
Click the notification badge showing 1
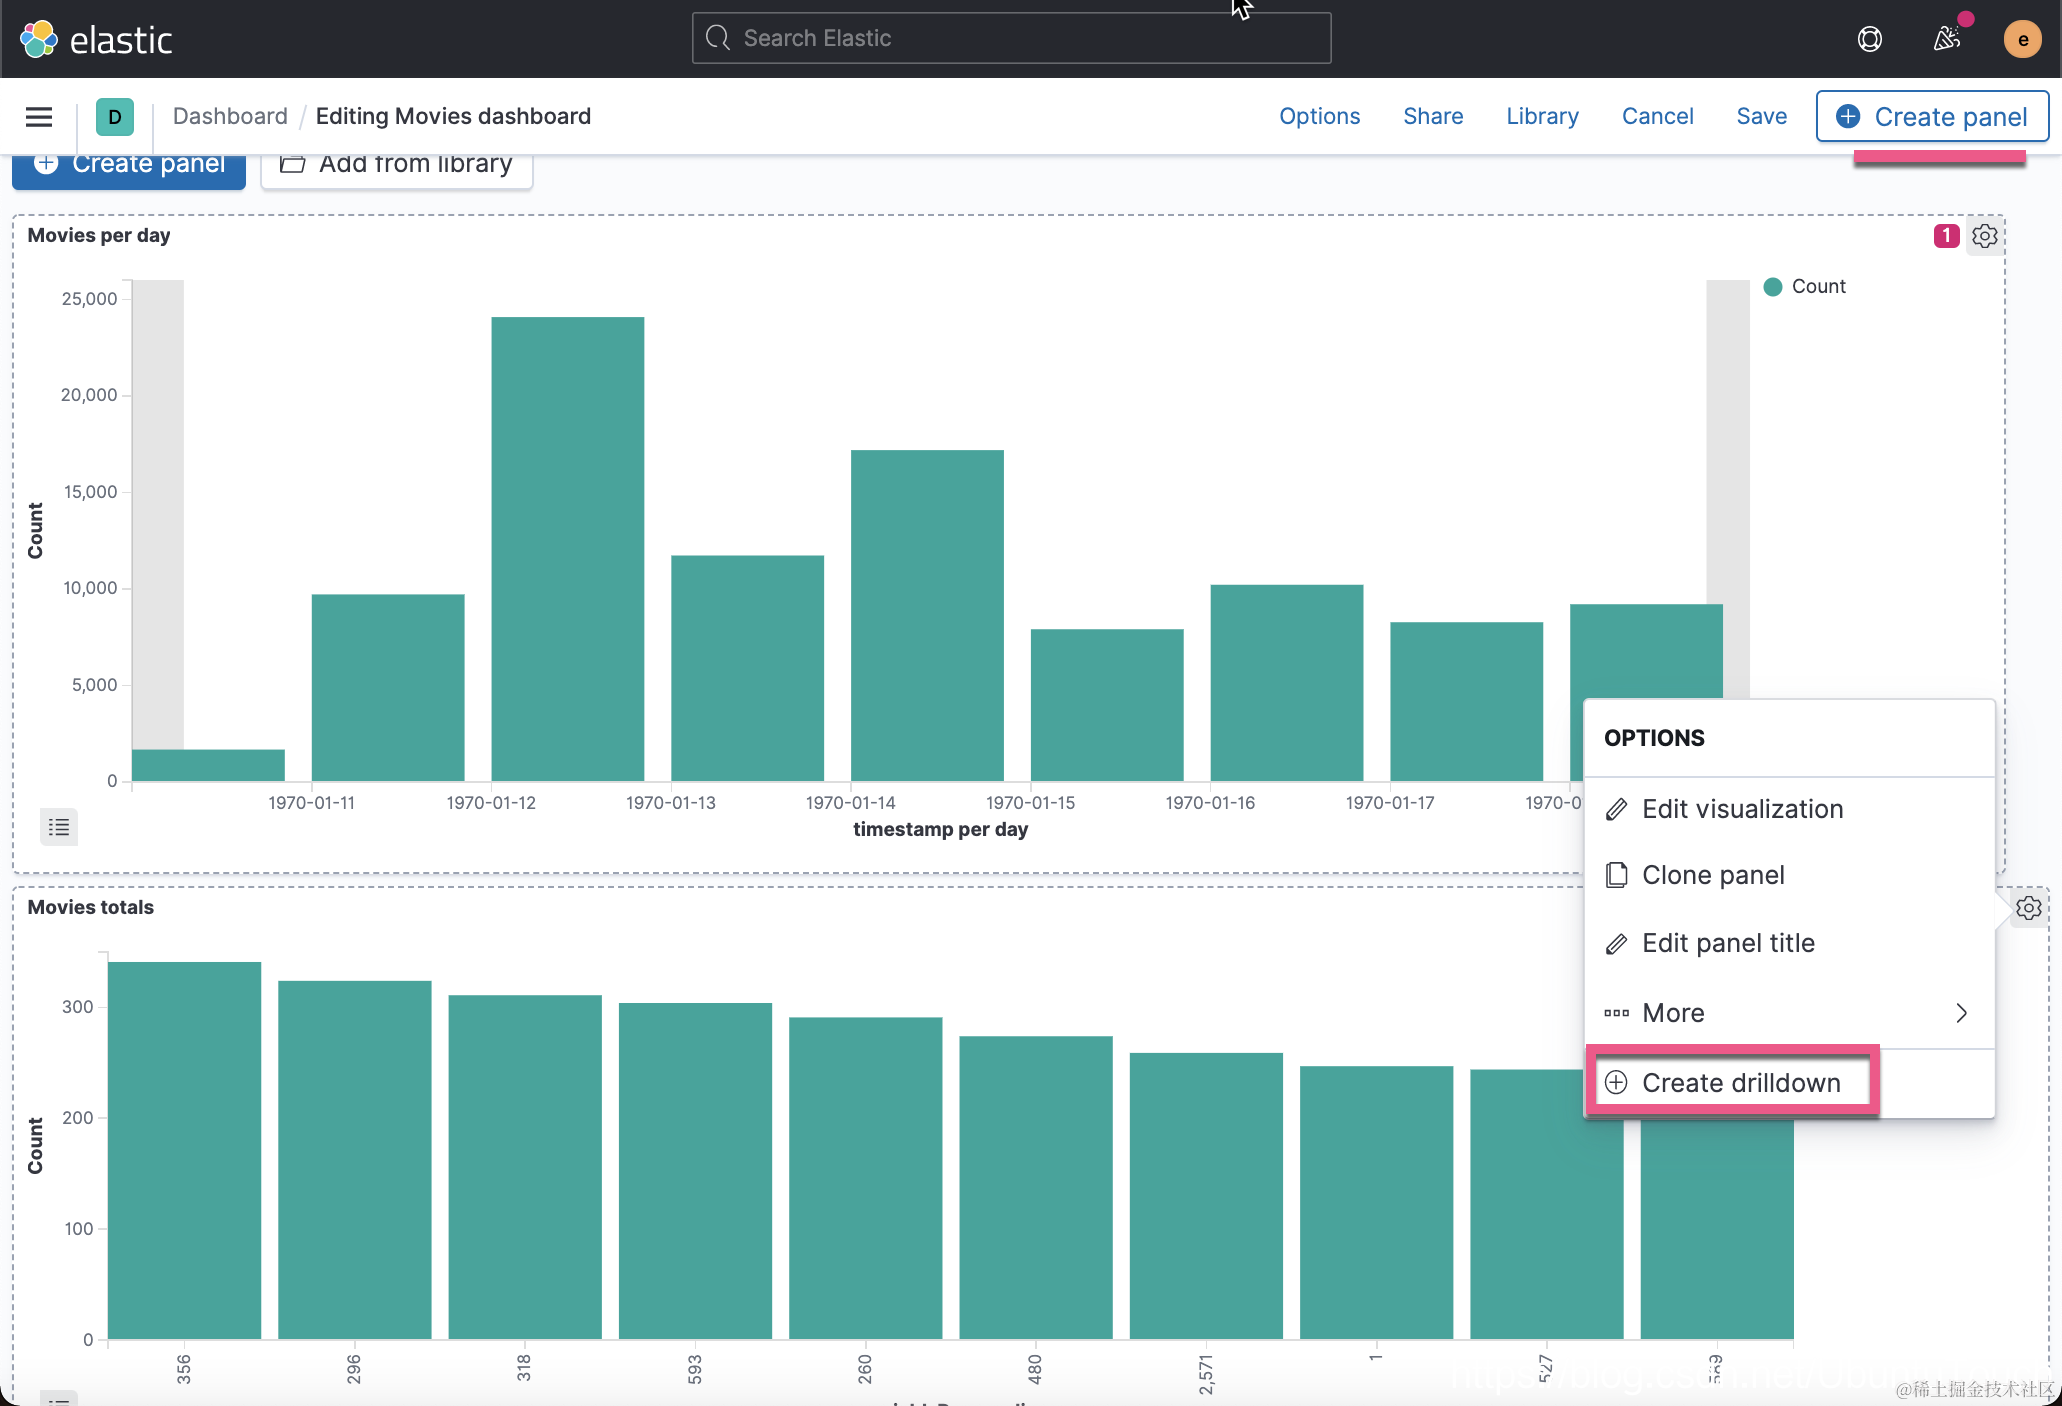click(x=1945, y=236)
